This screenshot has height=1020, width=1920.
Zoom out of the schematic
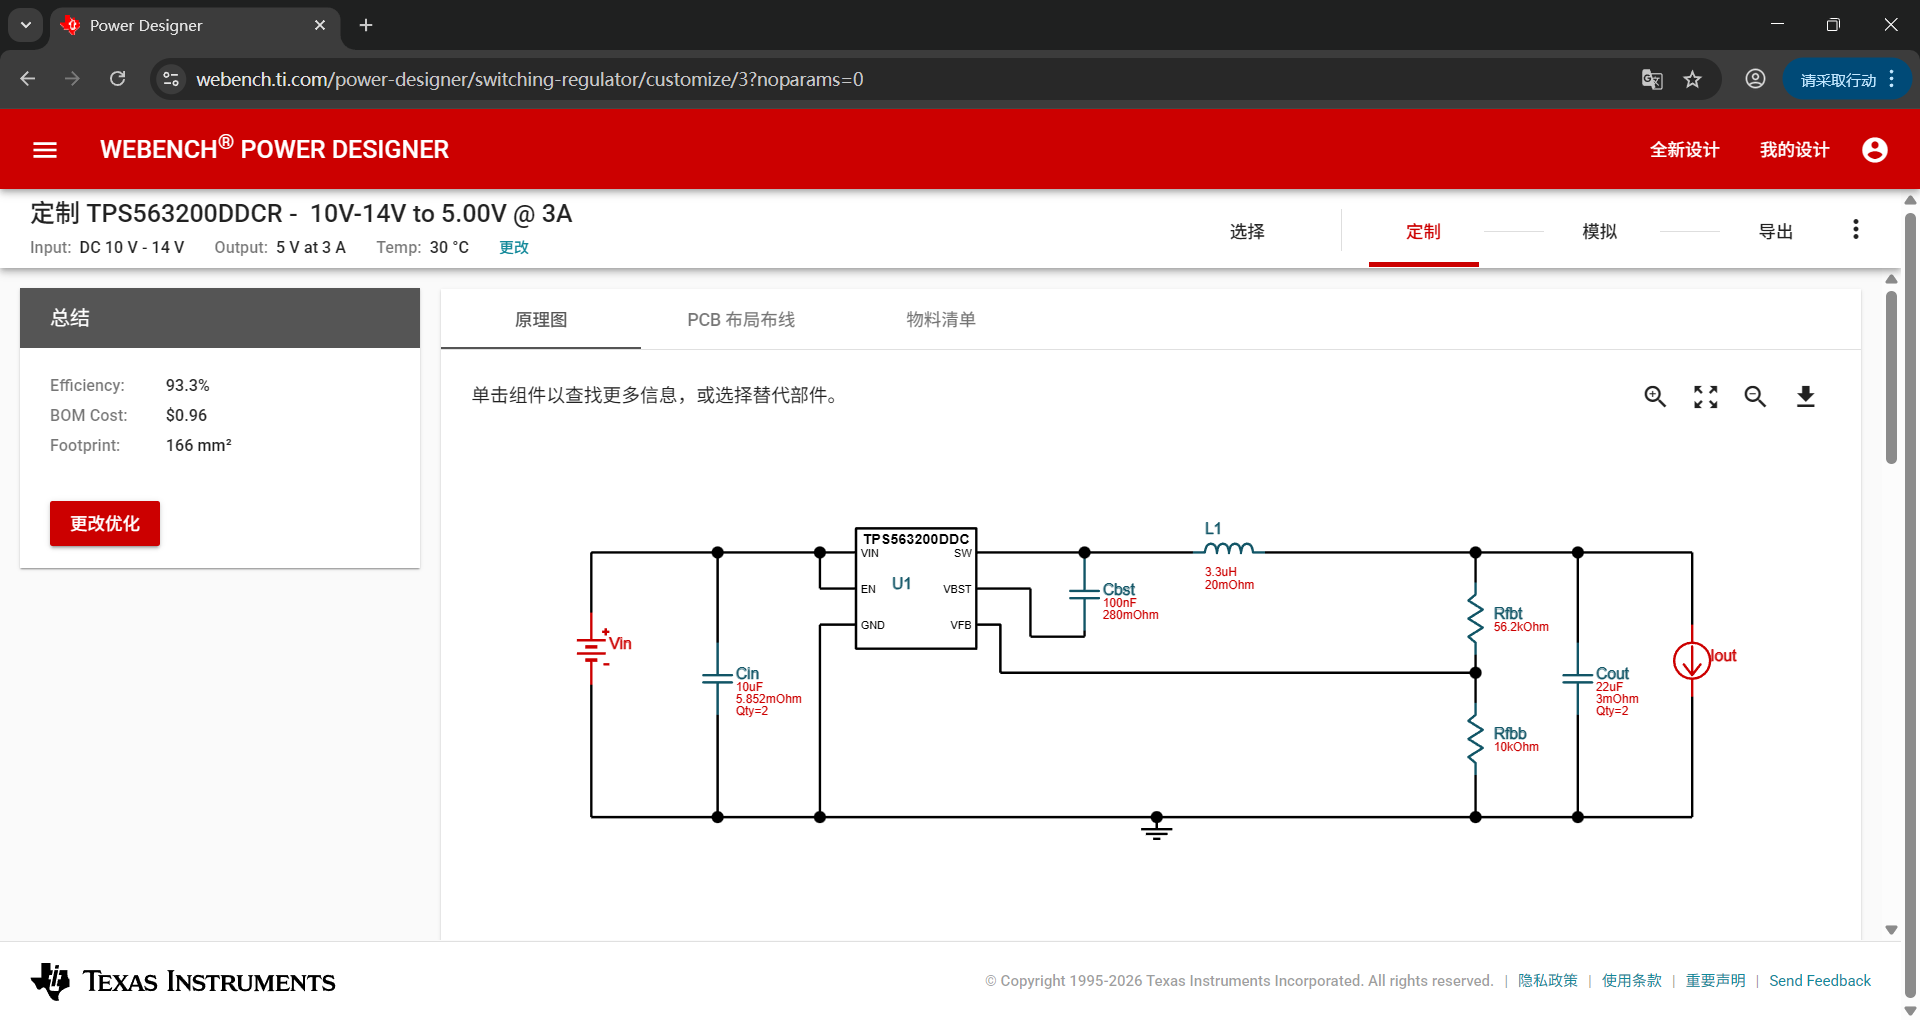pos(1755,397)
